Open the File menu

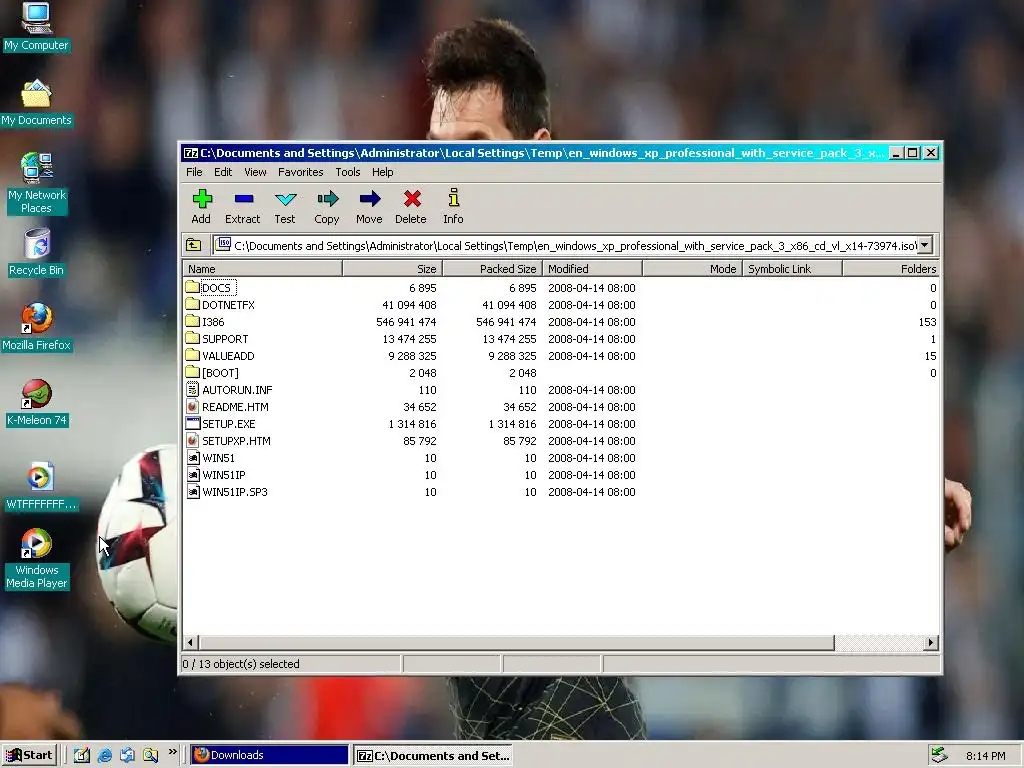[x=194, y=172]
